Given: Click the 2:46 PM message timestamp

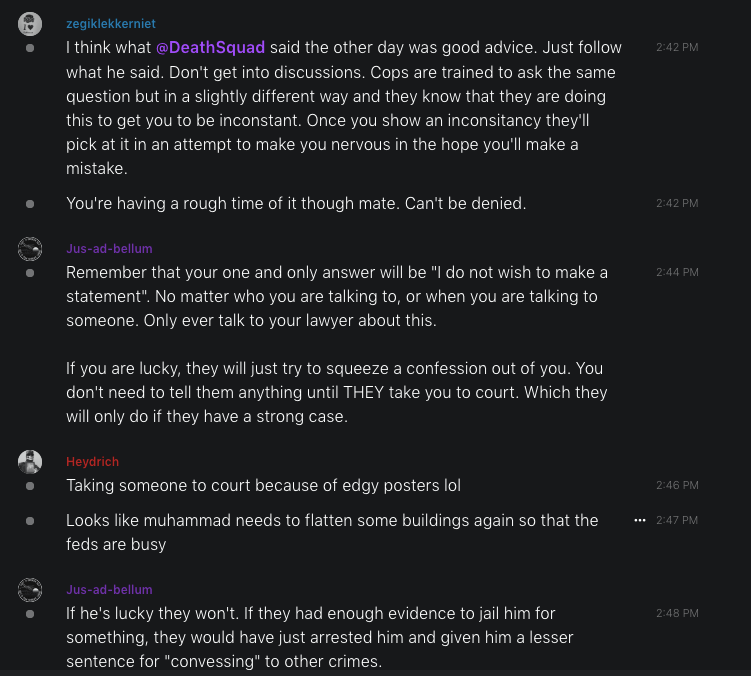Looking at the screenshot, I should [x=677, y=486].
